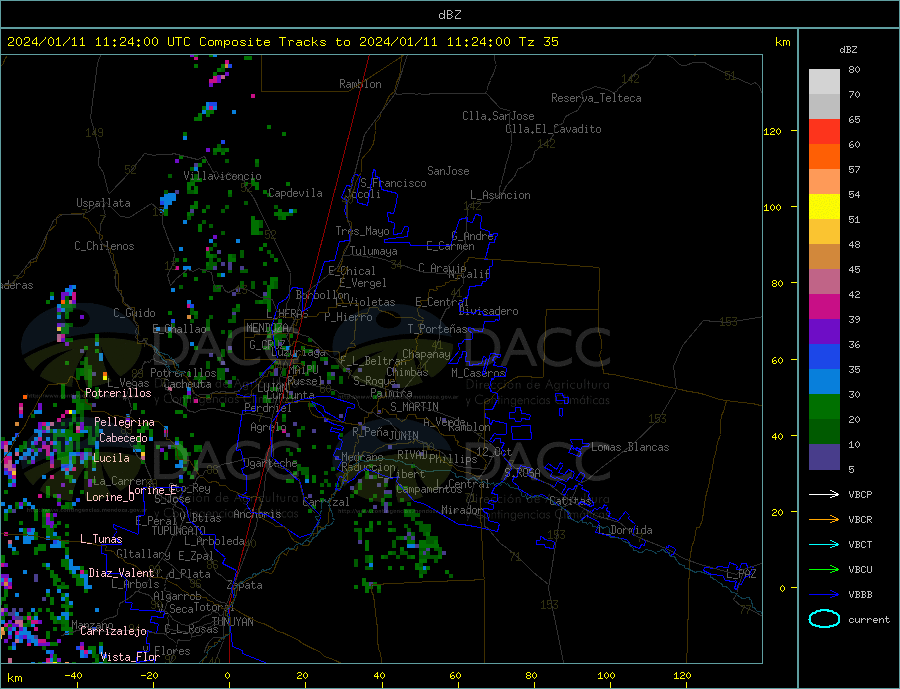Click the Reserva_Telteca map label
Image resolution: width=900 pixels, height=689 pixels.
click(x=596, y=98)
